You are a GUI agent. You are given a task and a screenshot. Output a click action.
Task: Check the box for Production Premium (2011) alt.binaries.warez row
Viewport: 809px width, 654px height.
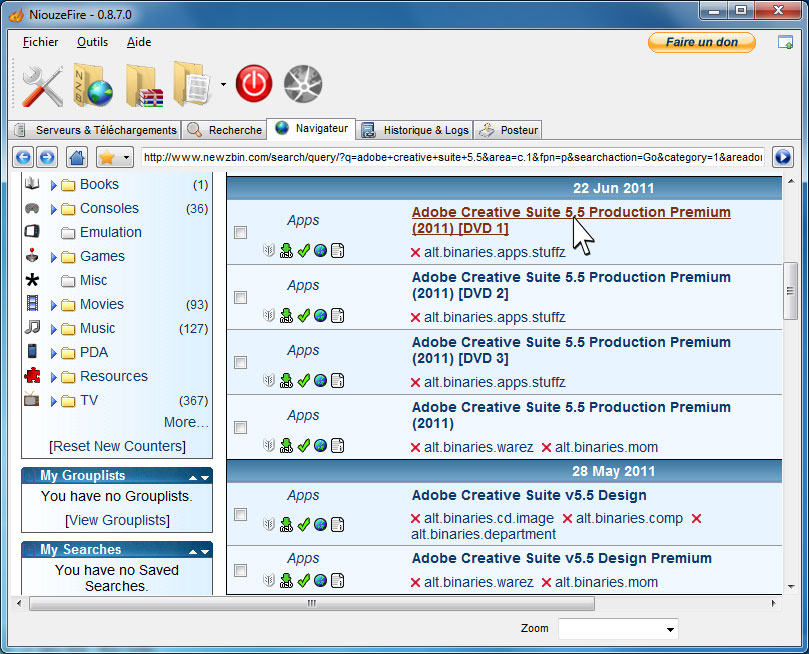coord(240,427)
